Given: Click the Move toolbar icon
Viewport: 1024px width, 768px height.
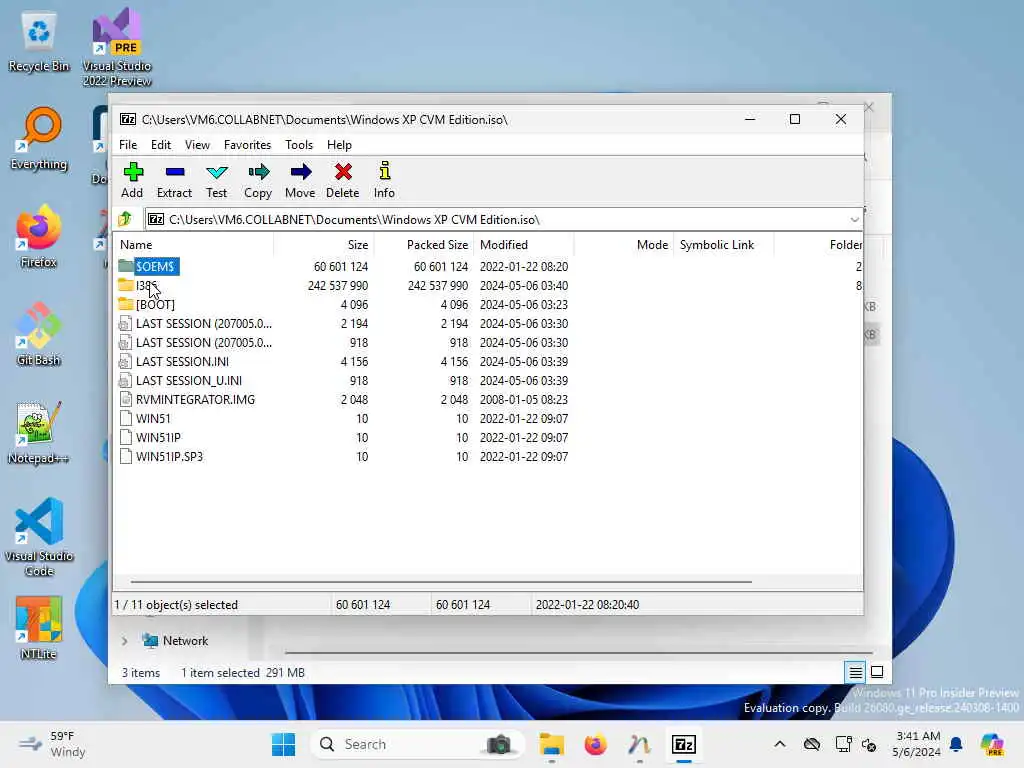Looking at the screenshot, I should tap(300, 180).
